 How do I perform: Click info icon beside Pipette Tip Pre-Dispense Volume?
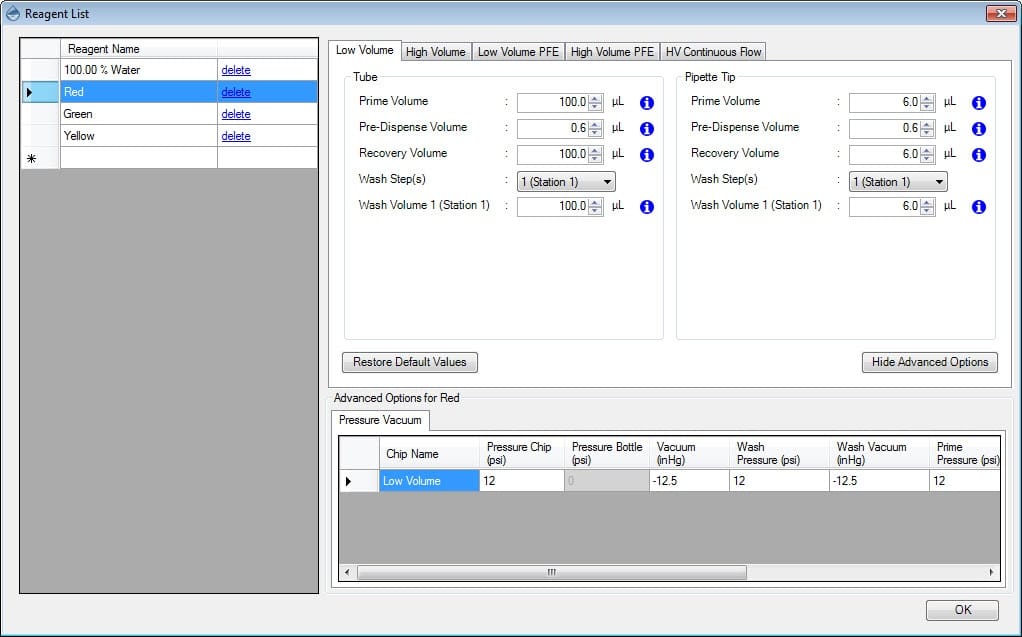click(978, 129)
